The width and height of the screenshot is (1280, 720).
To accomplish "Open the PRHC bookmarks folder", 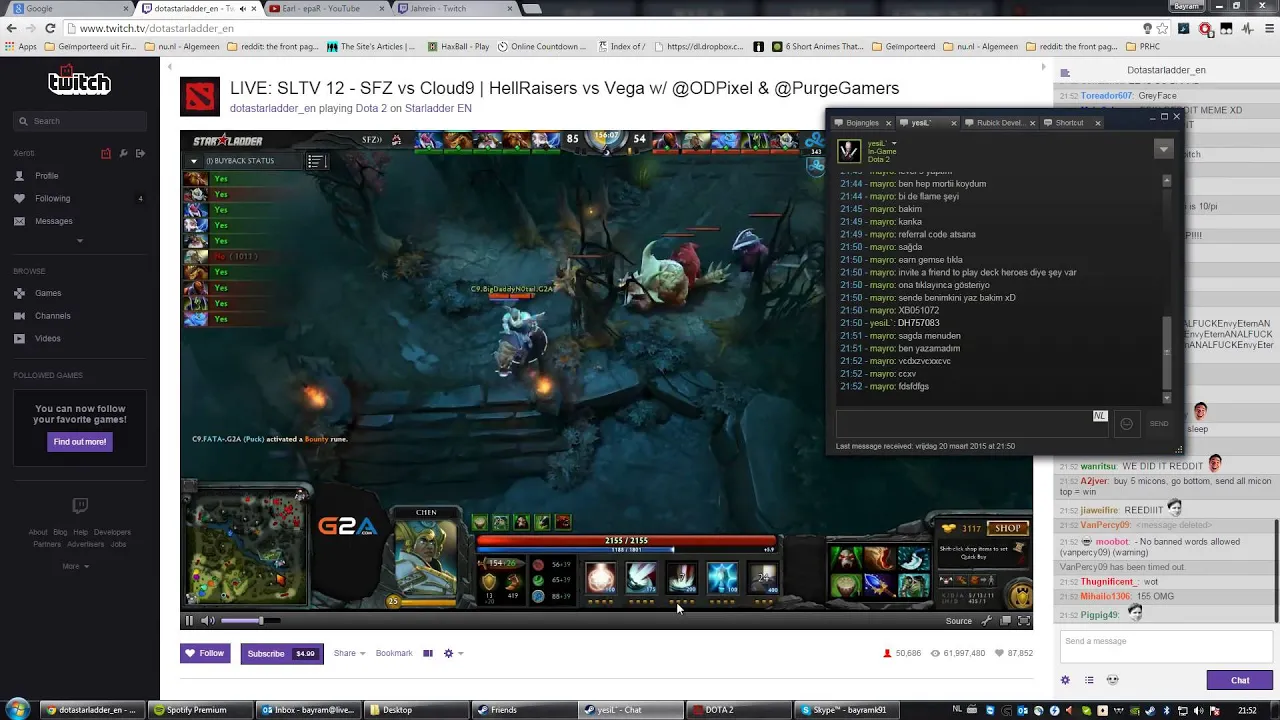I will pos(1143,46).
